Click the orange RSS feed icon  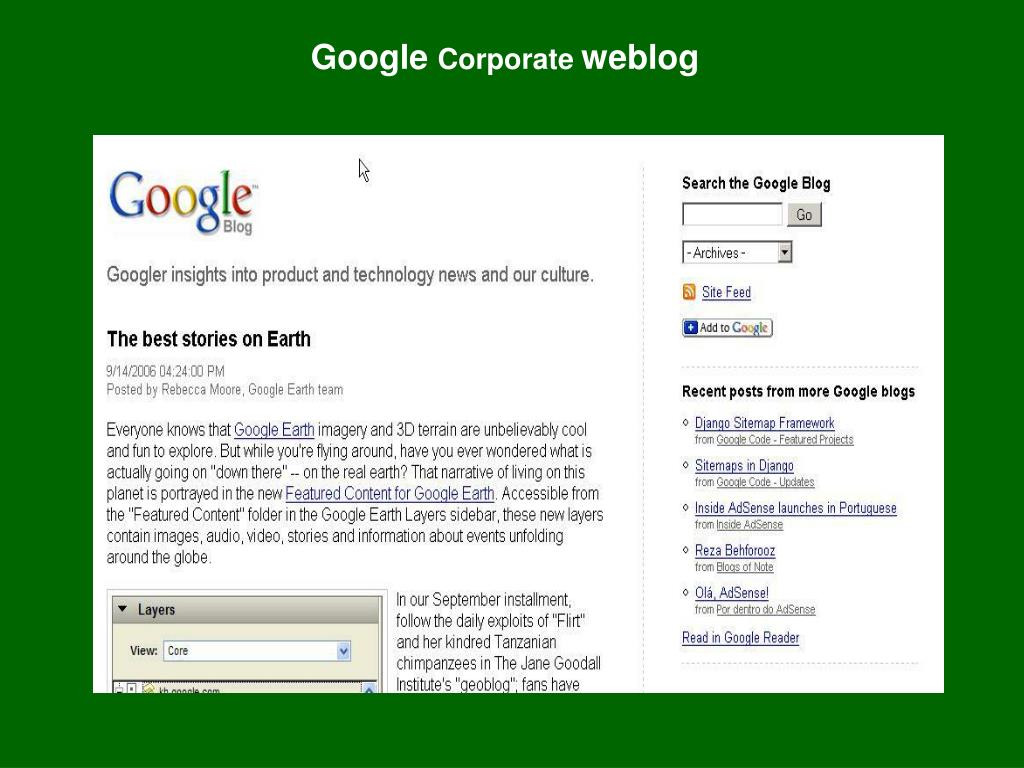(x=689, y=292)
